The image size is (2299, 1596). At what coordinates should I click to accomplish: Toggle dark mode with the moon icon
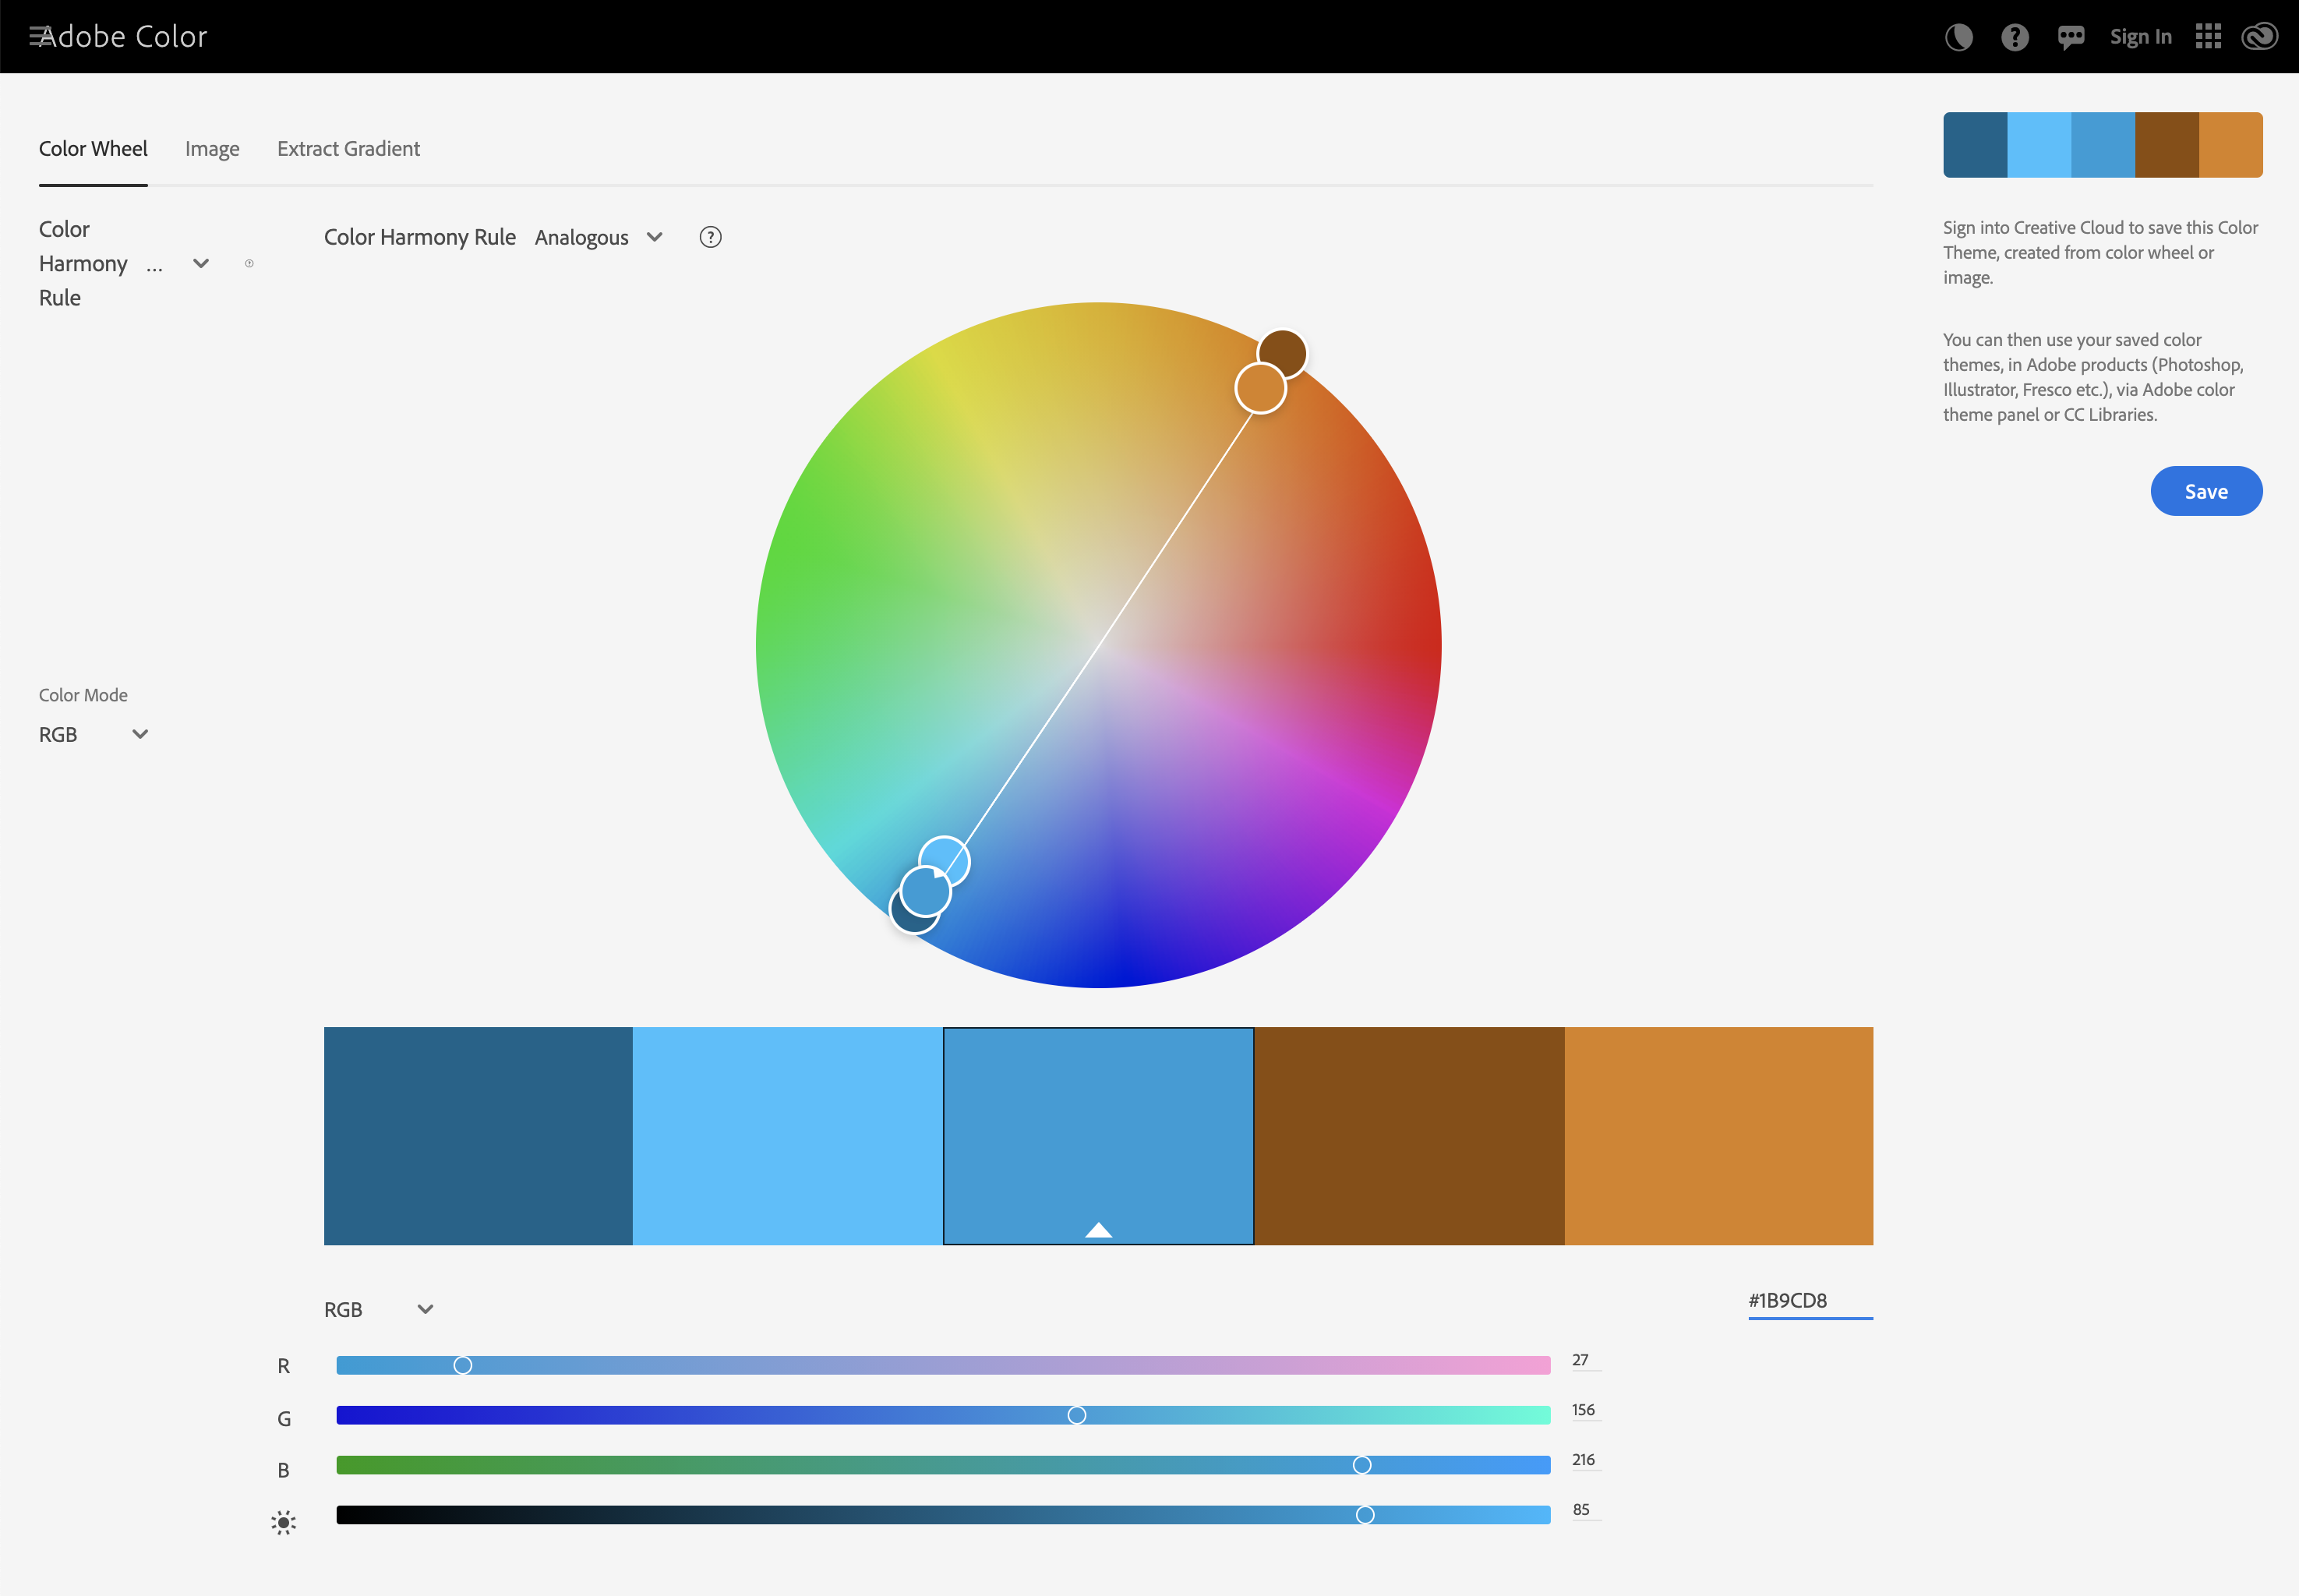click(x=1958, y=37)
